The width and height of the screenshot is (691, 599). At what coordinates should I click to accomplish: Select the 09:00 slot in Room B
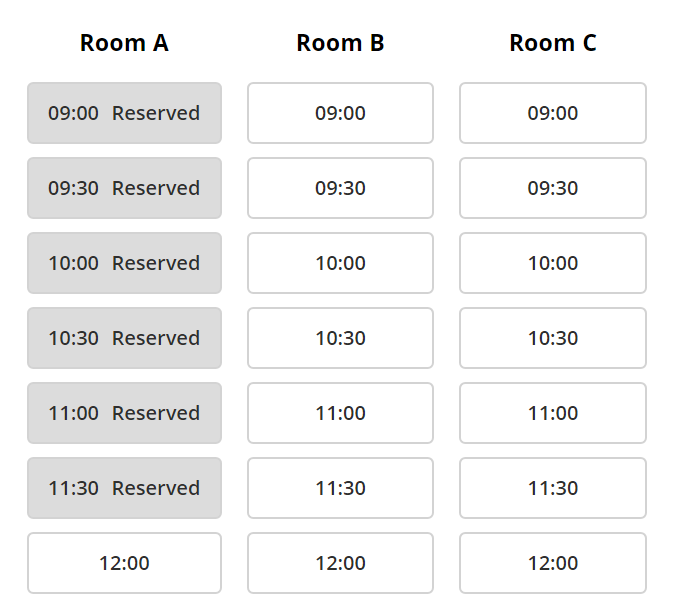(x=340, y=113)
